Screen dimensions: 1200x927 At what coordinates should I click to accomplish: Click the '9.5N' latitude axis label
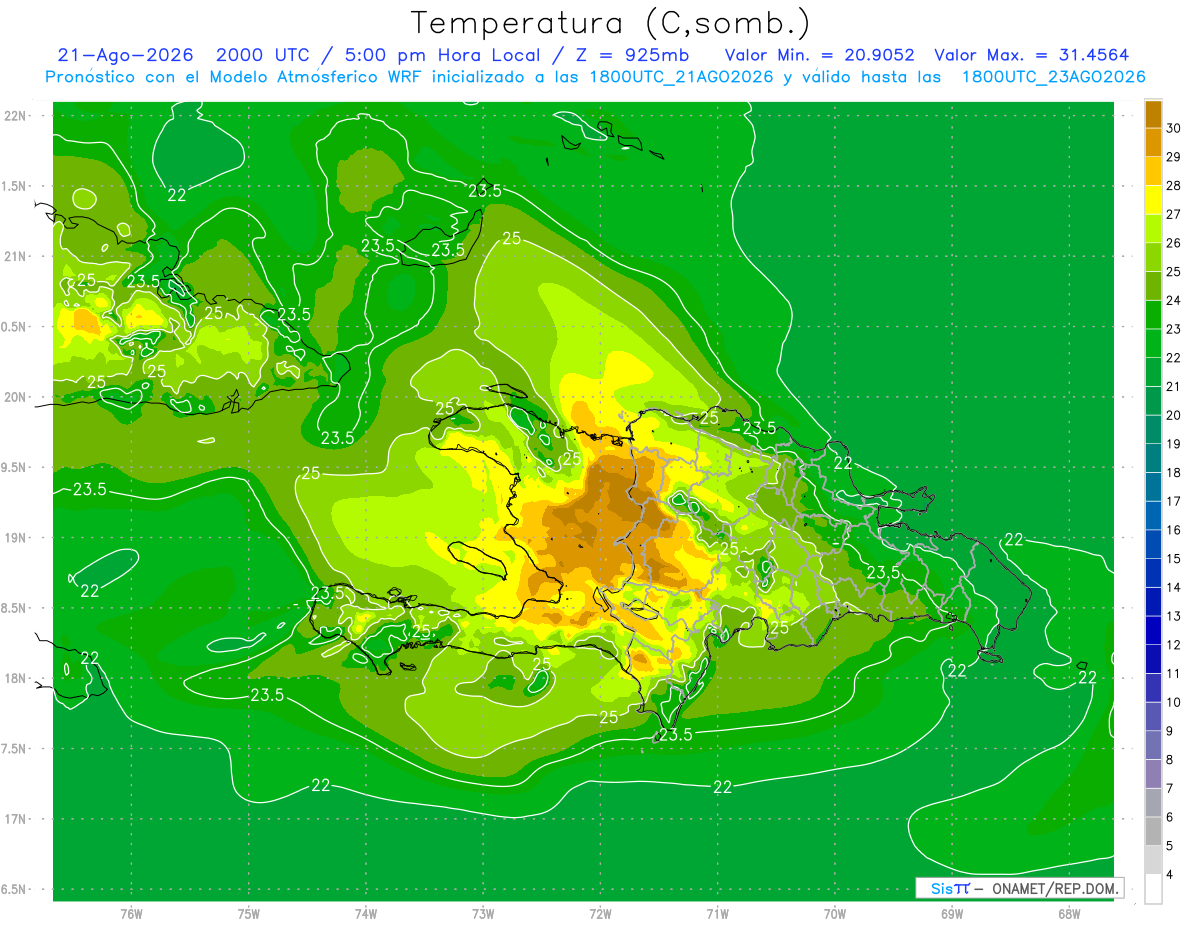tap(16, 467)
